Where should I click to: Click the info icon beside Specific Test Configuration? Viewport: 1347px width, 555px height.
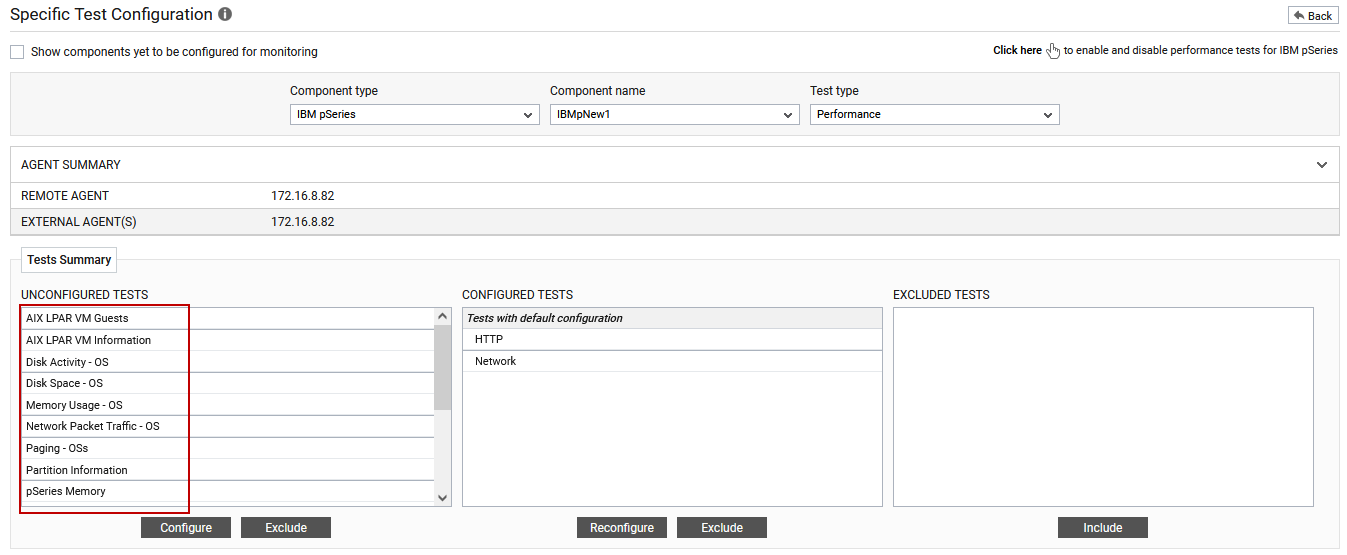[x=225, y=15]
